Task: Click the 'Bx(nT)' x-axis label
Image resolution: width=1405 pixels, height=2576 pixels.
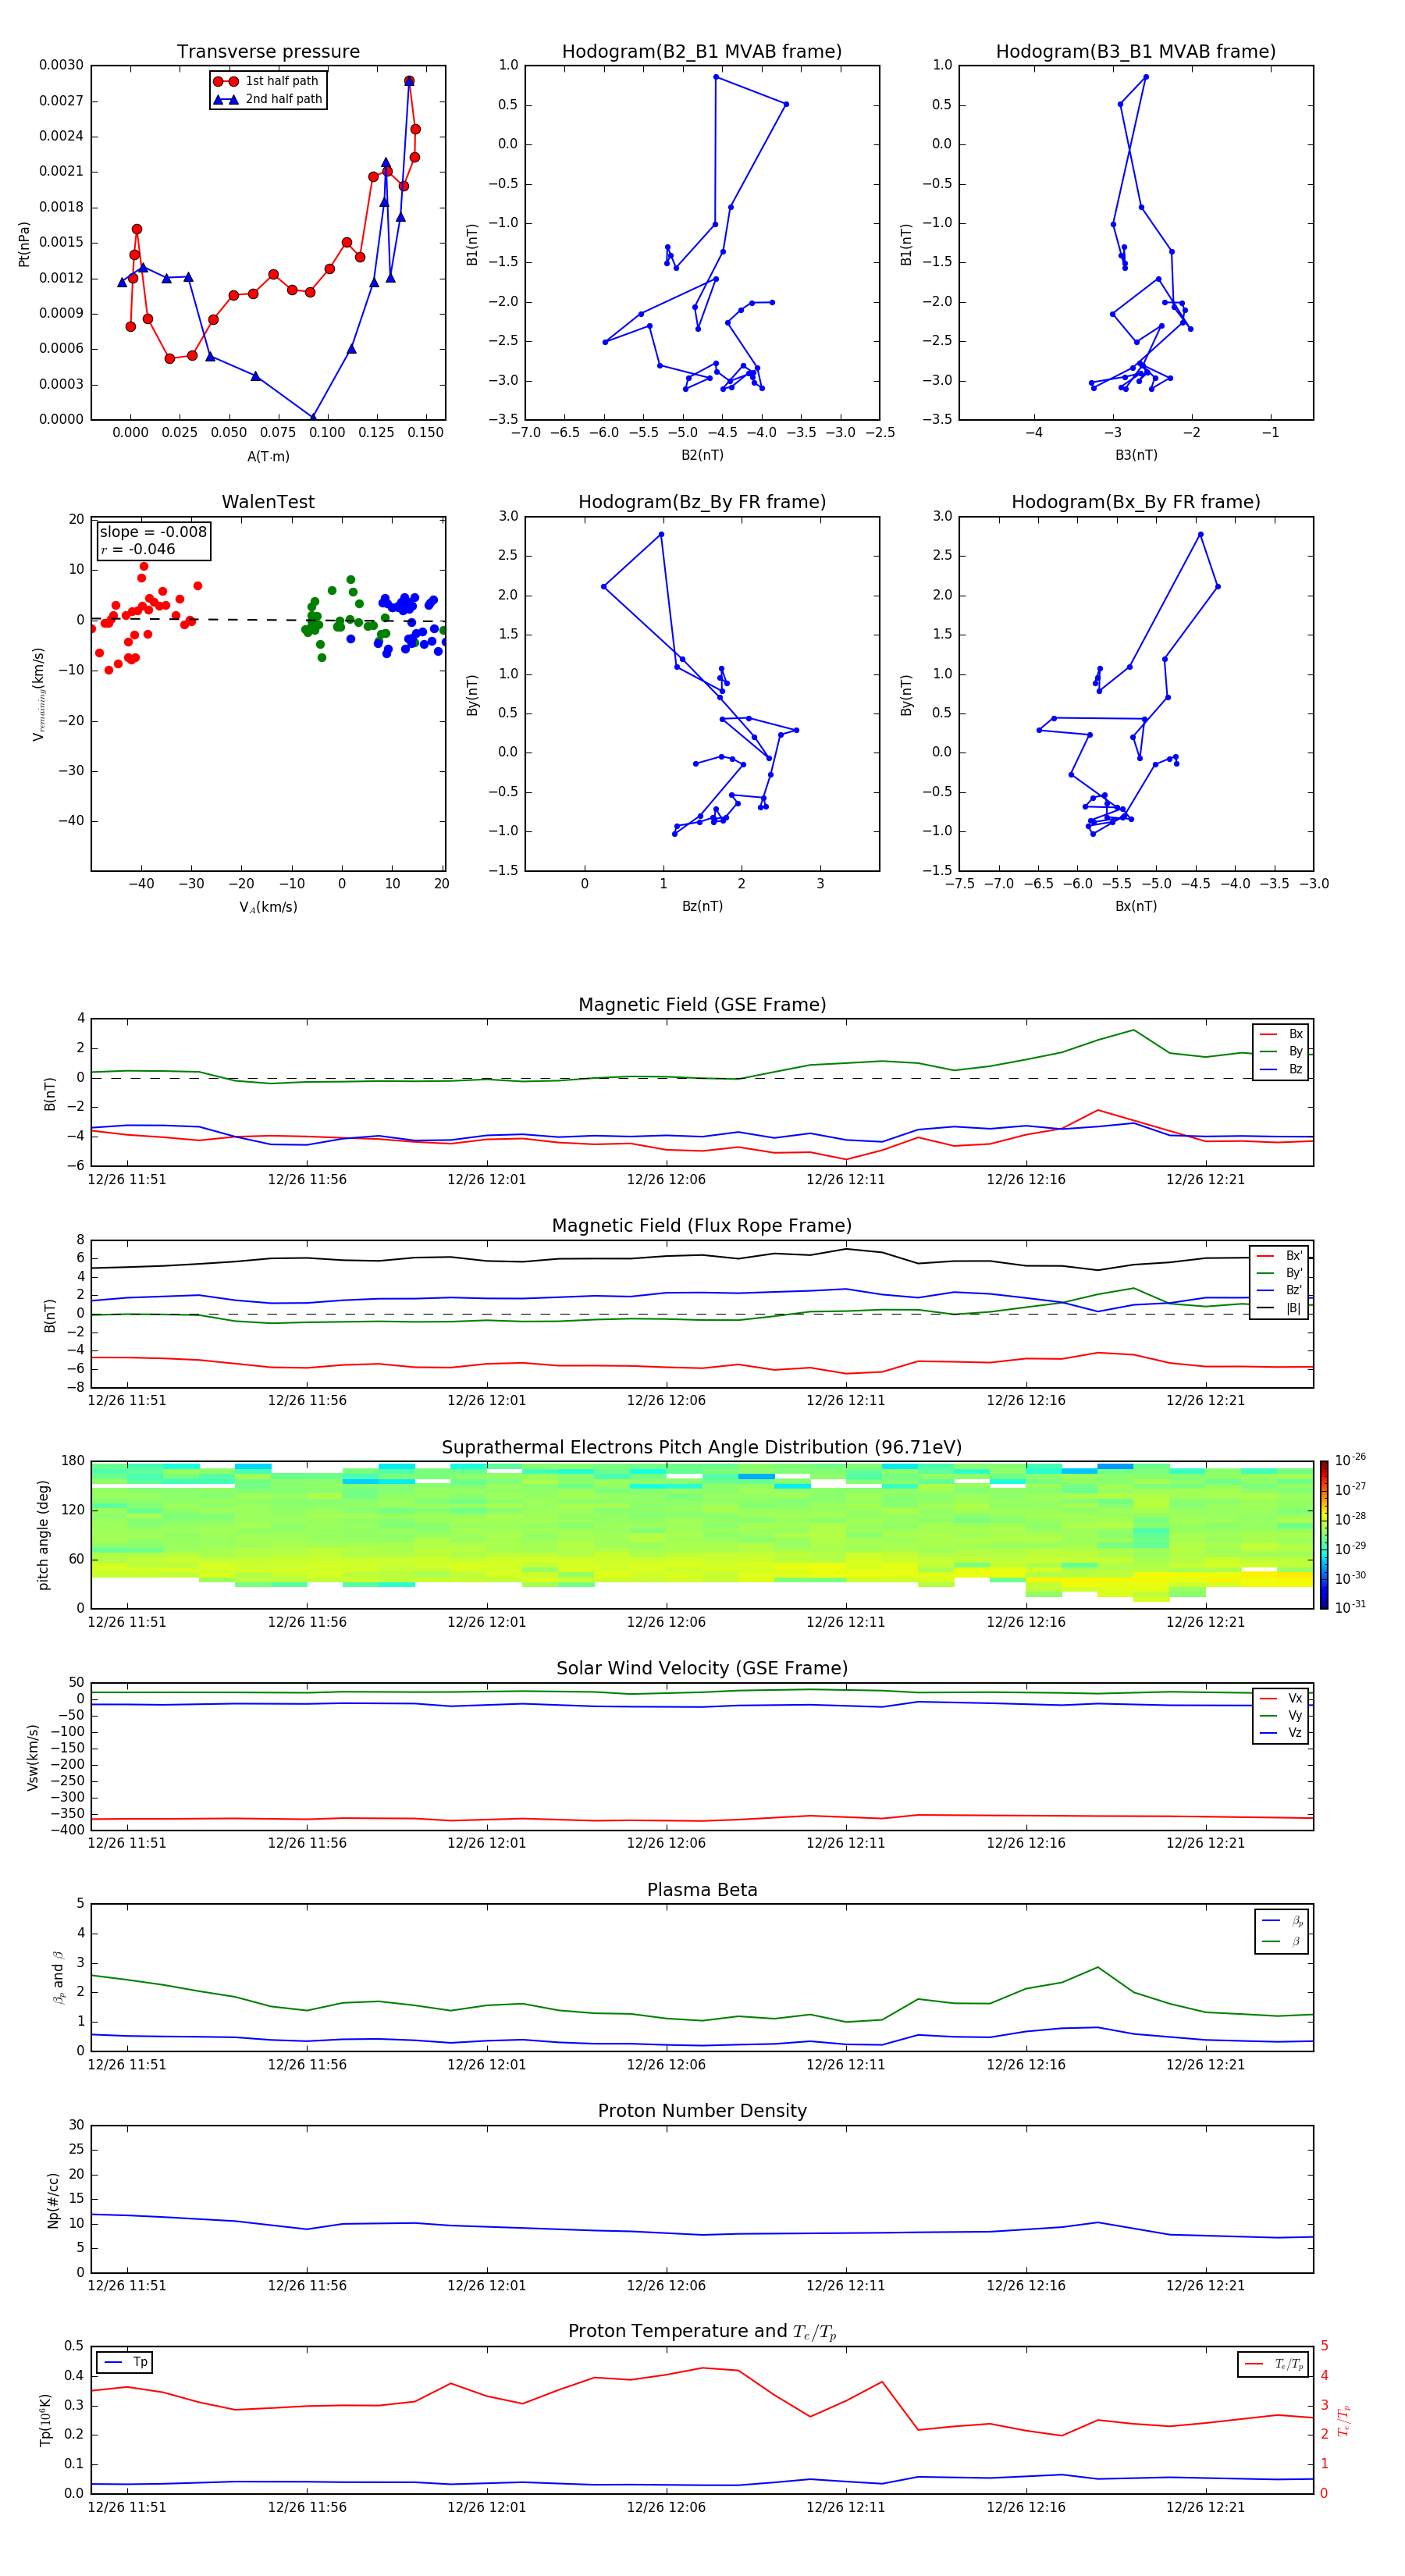Action: (x=1136, y=906)
